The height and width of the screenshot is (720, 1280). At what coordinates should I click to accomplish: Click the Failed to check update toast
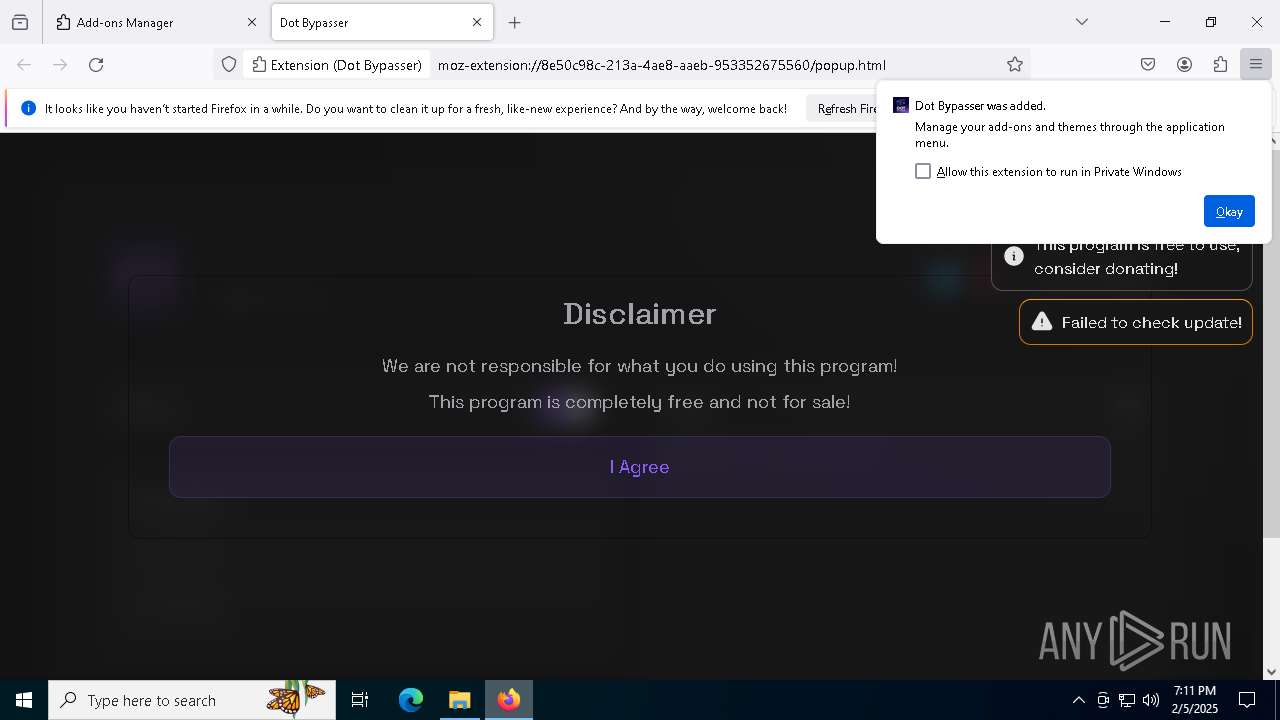pyautogui.click(x=1136, y=322)
